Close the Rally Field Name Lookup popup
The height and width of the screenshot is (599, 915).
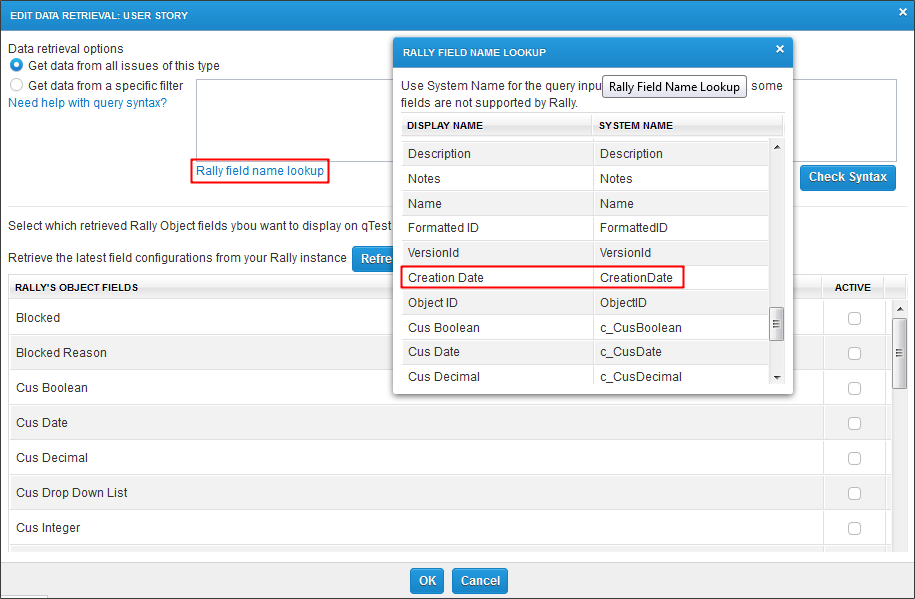tap(780, 49)
